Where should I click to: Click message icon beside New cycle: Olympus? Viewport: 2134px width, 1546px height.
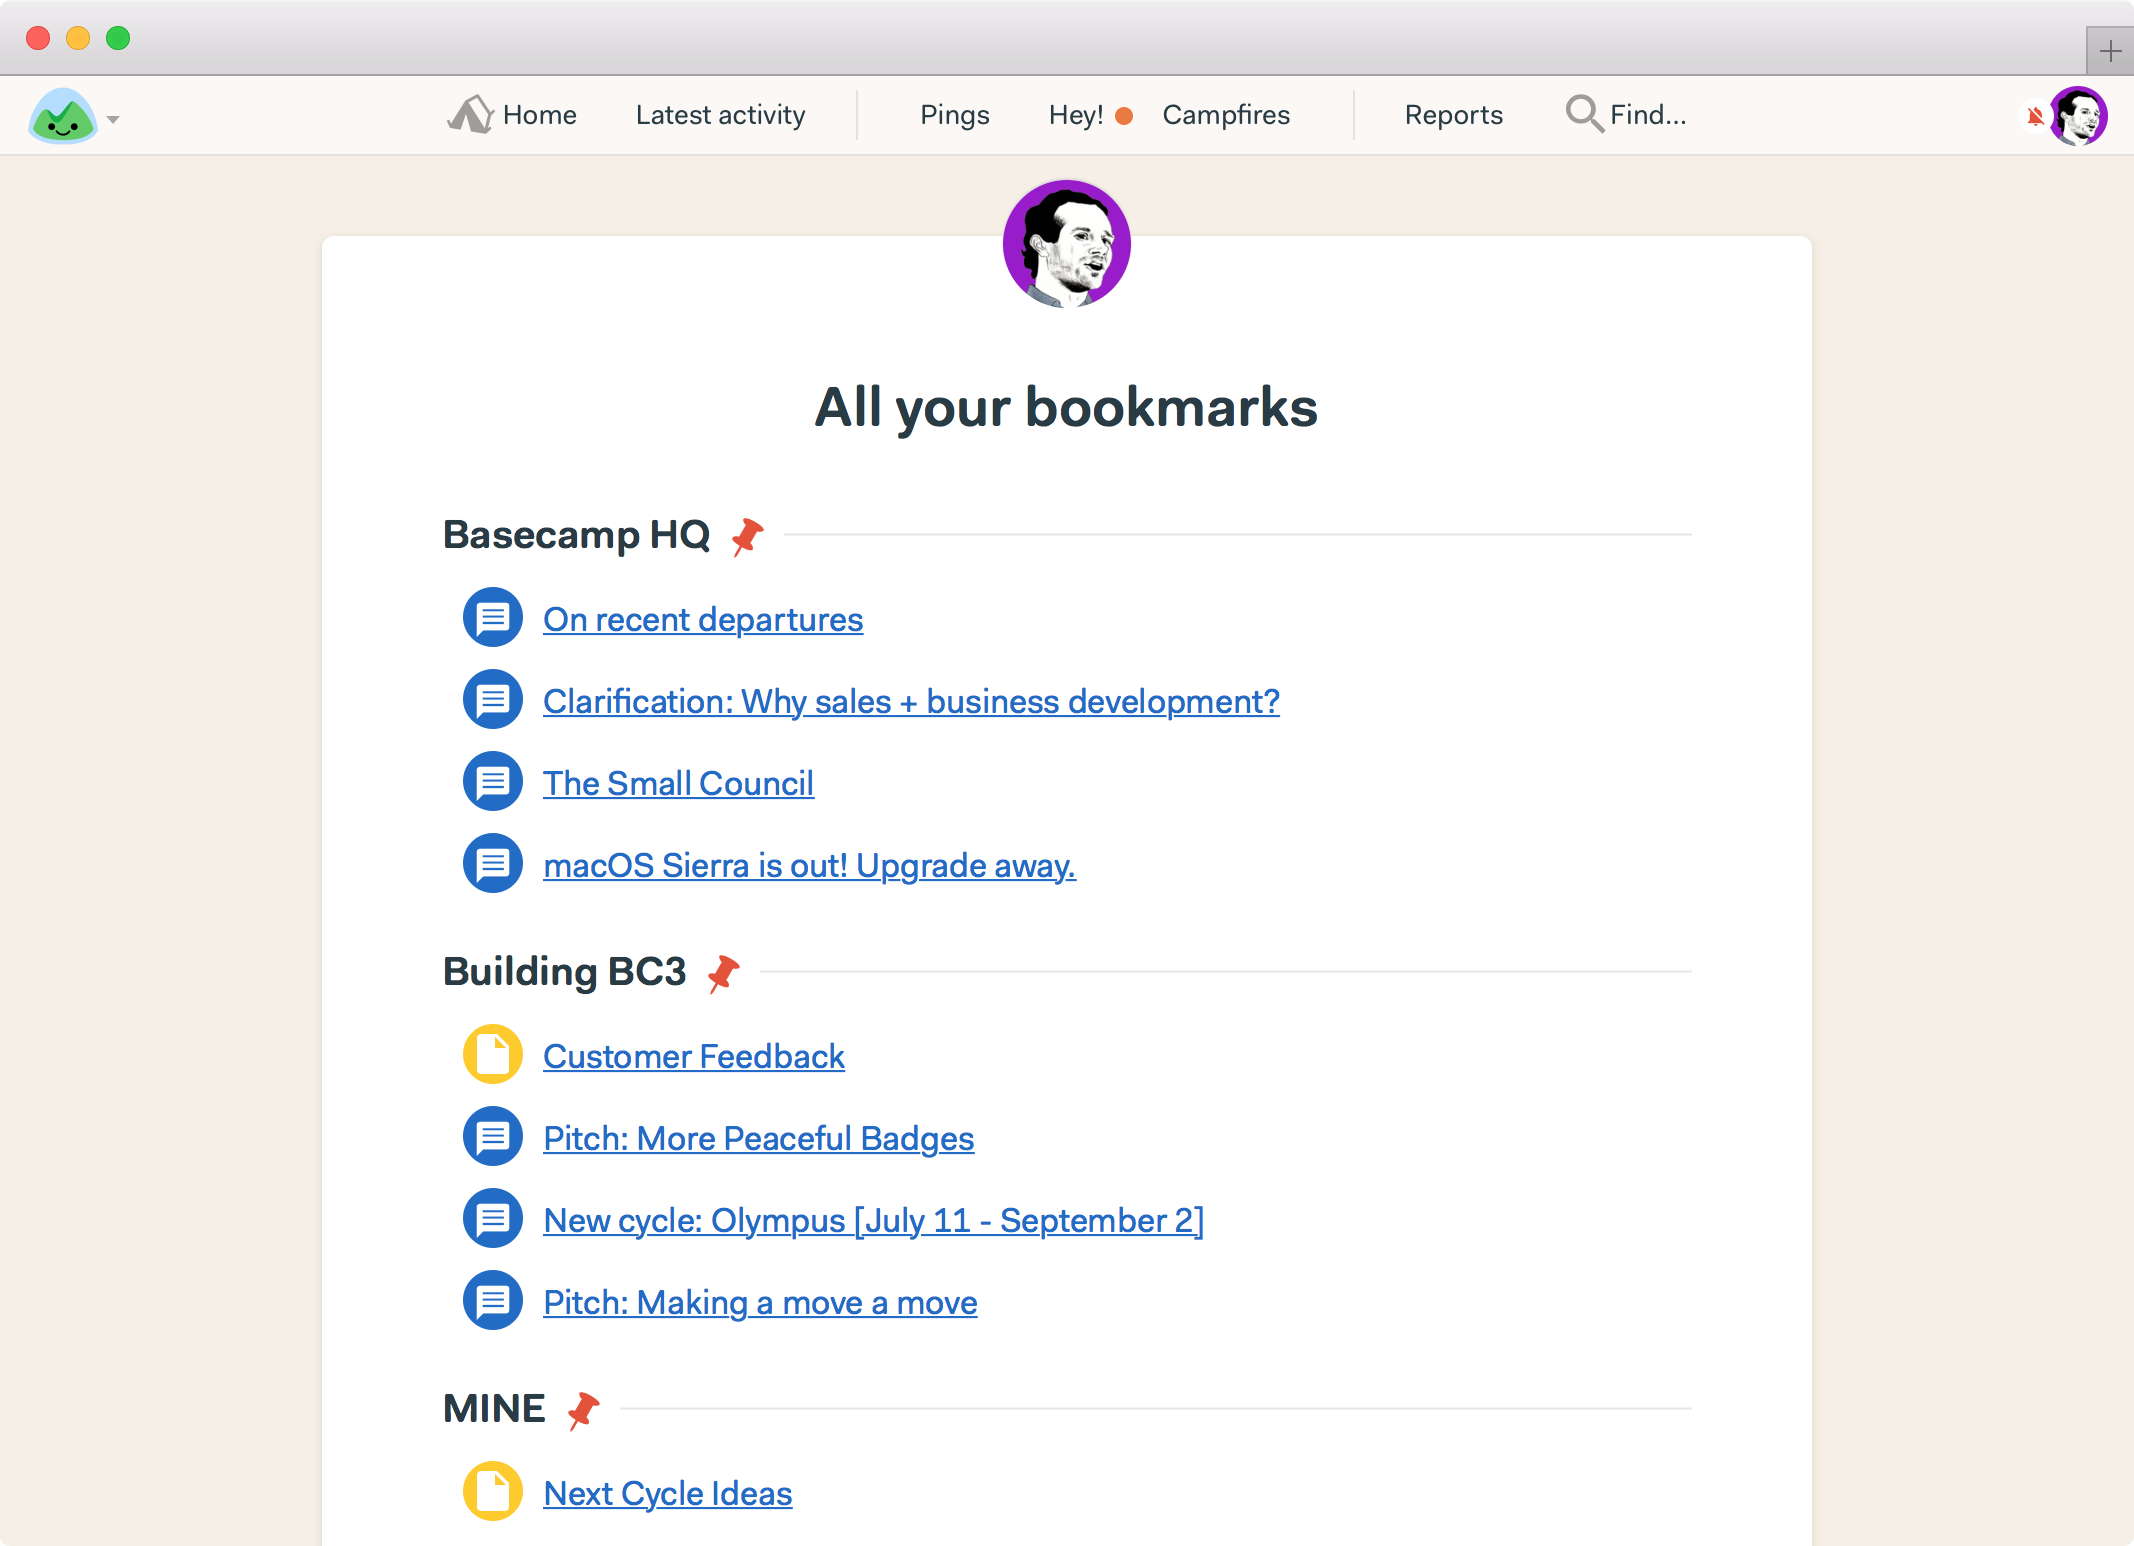[493, 1219]
